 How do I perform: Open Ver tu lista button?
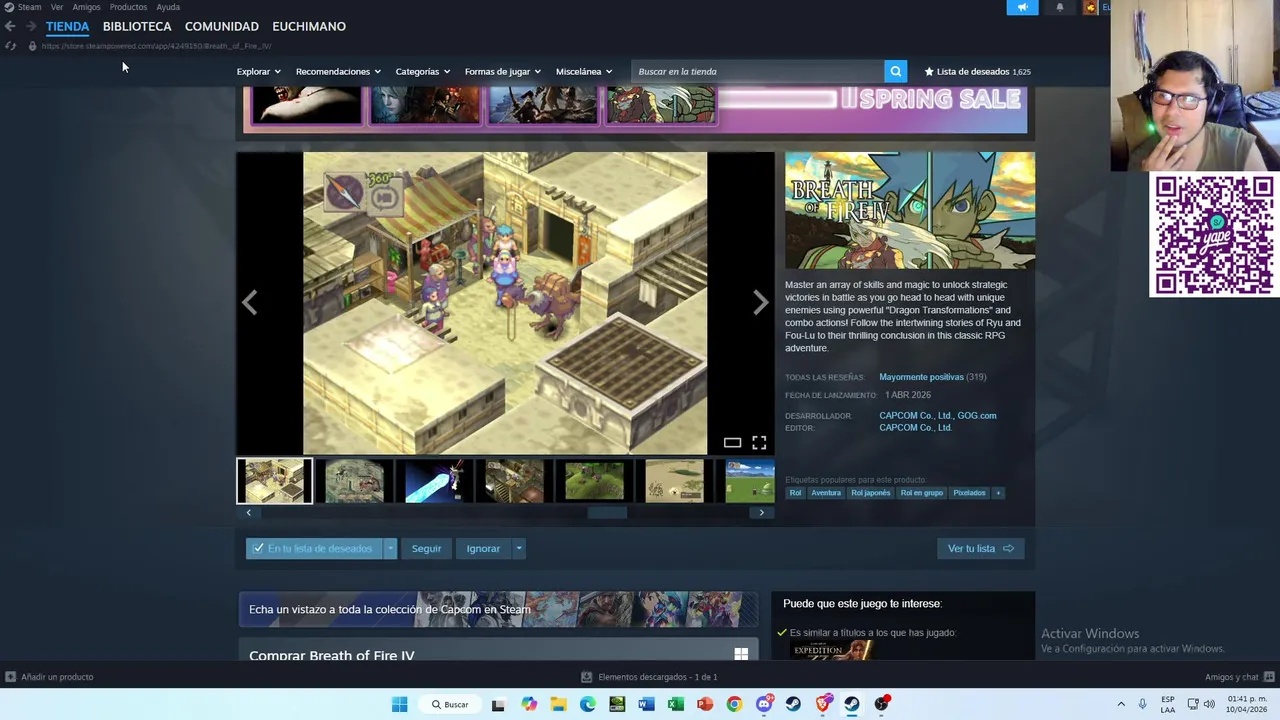tap(980, 548)
